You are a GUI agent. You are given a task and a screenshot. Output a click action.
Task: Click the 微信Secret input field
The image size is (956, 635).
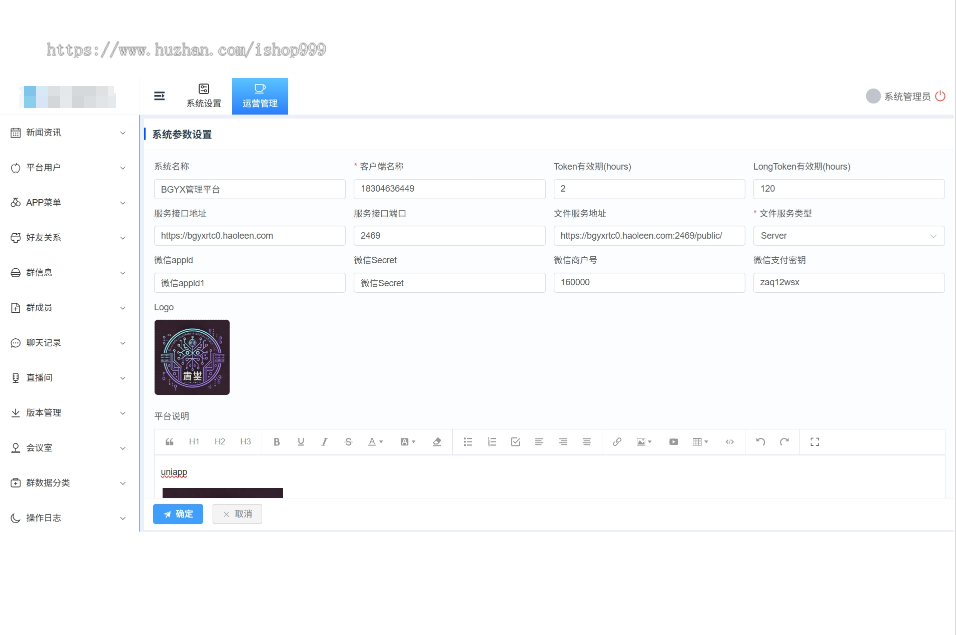tap(449, 283)
